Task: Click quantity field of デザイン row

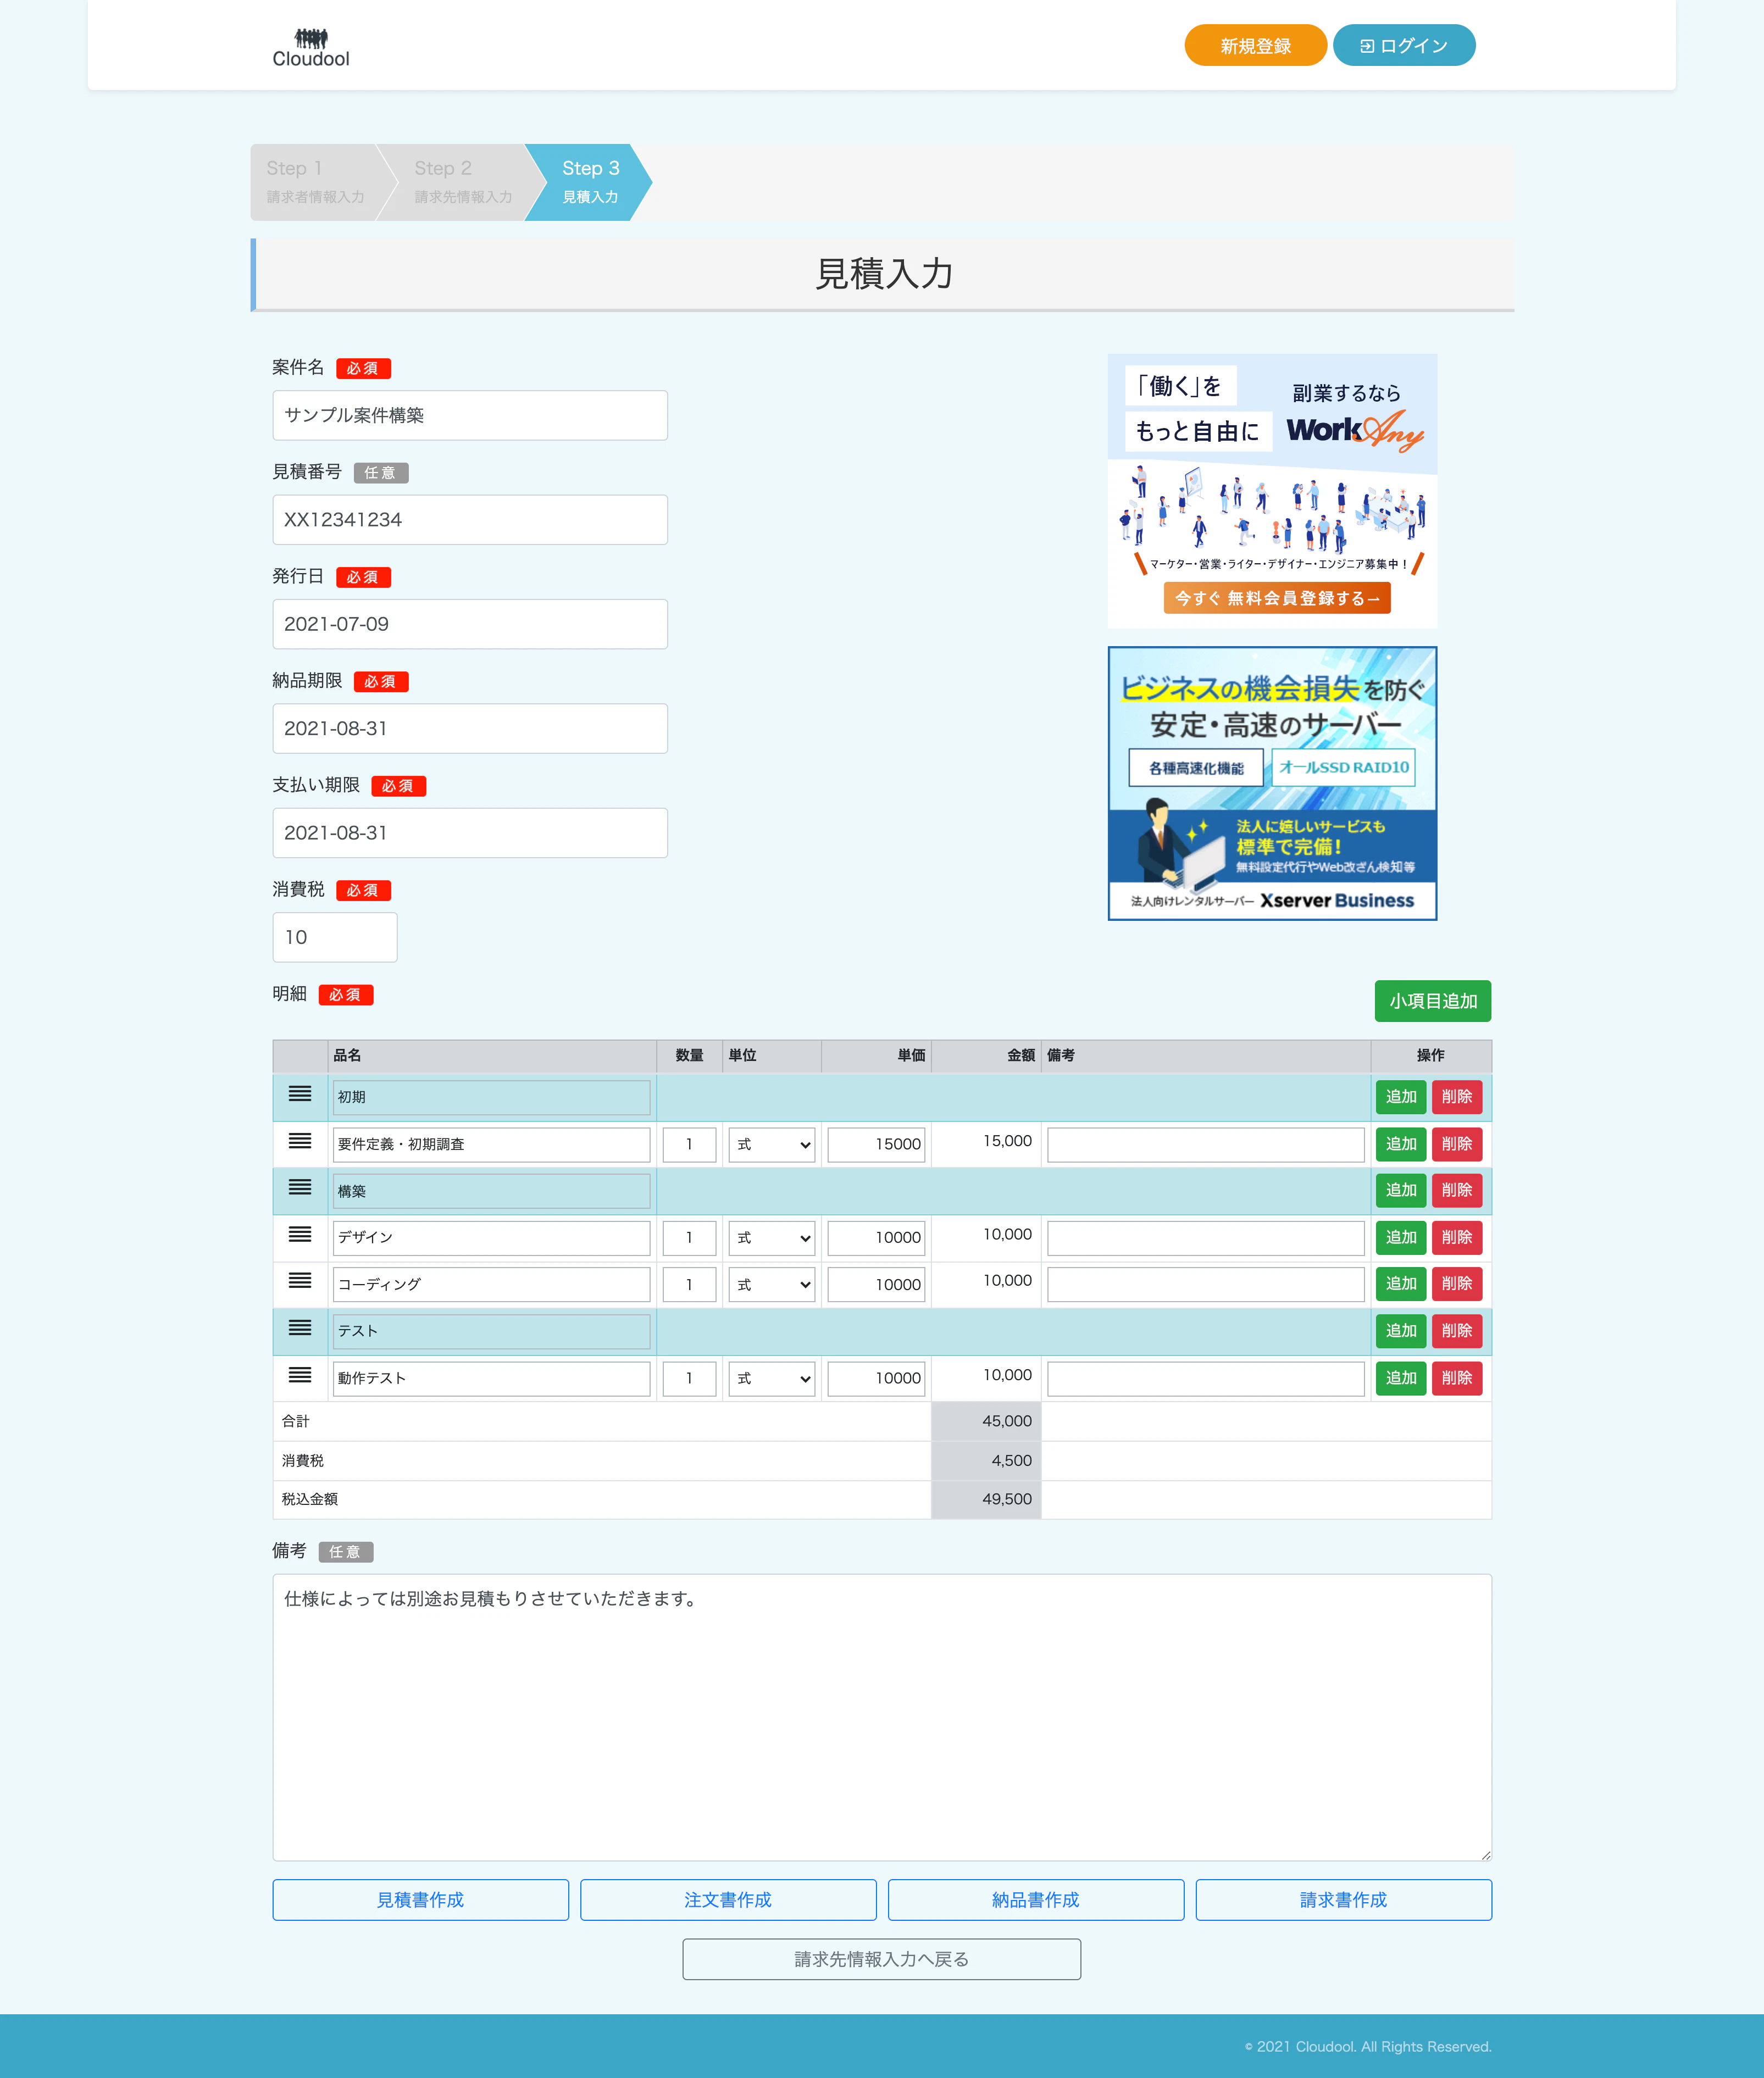Action: tap(689, 1238)
